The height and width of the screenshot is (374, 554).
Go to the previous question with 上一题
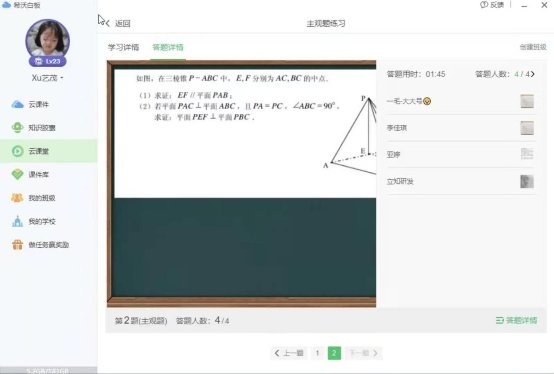pos(289,353)
